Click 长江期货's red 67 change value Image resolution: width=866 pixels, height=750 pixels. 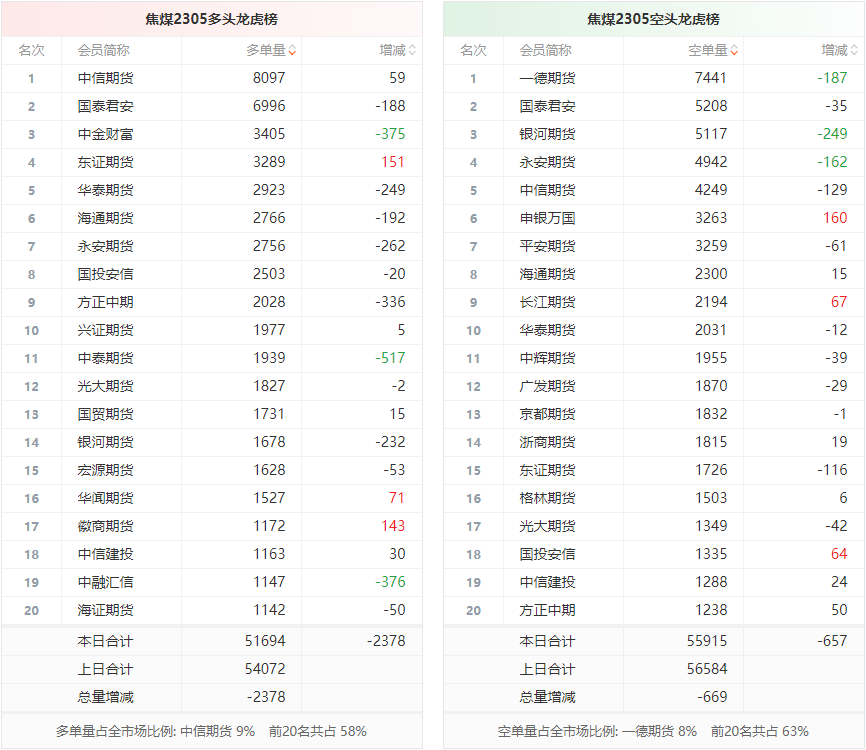click(838, 302)
